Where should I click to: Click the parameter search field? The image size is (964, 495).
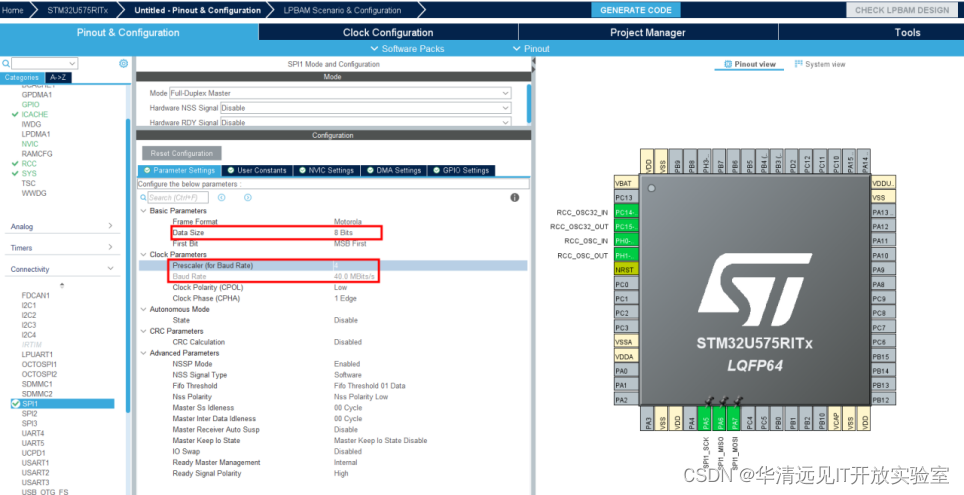(x=178, y=197)
